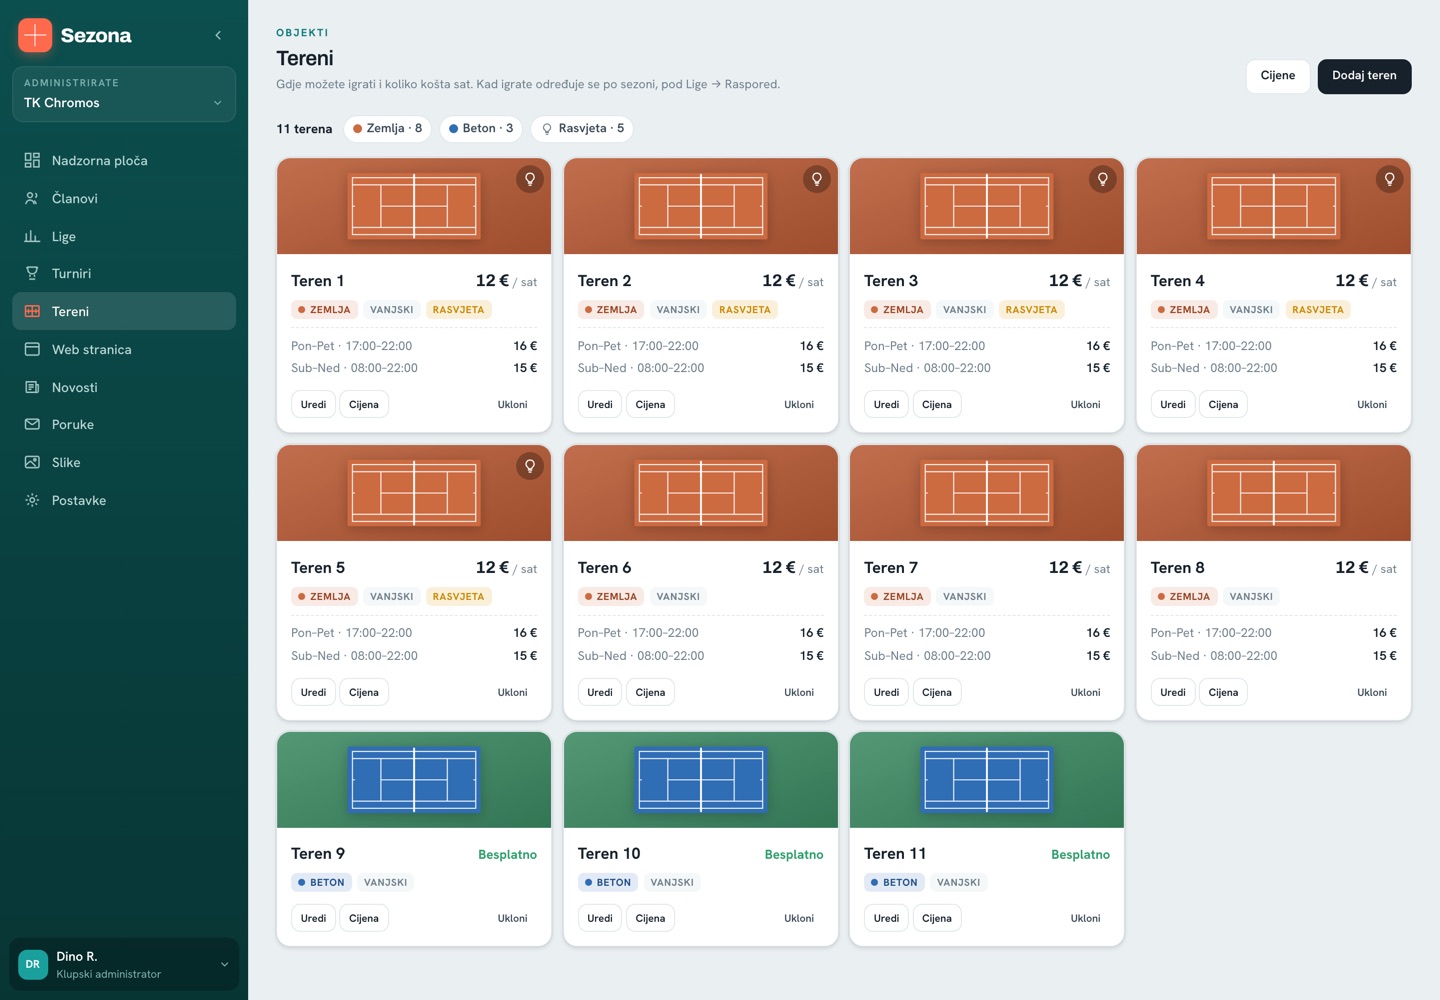1440x1000 pixels.
Task: Open Poruke envelope icon
Action: (x=32, y=424)
